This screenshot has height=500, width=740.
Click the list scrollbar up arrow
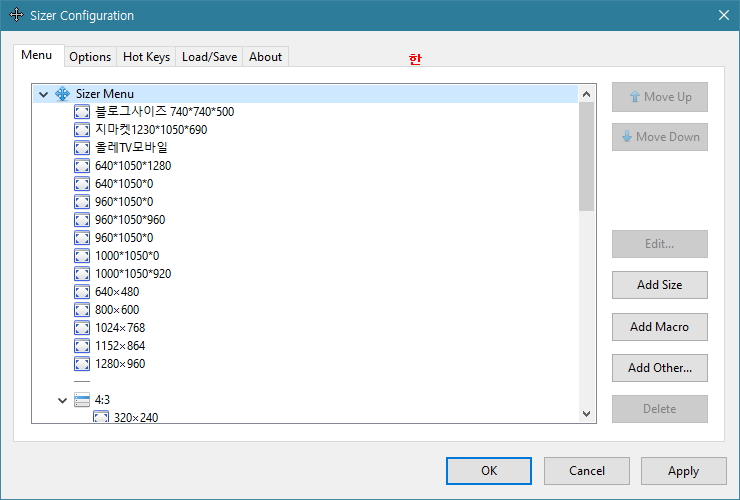(x=587, y=94)
